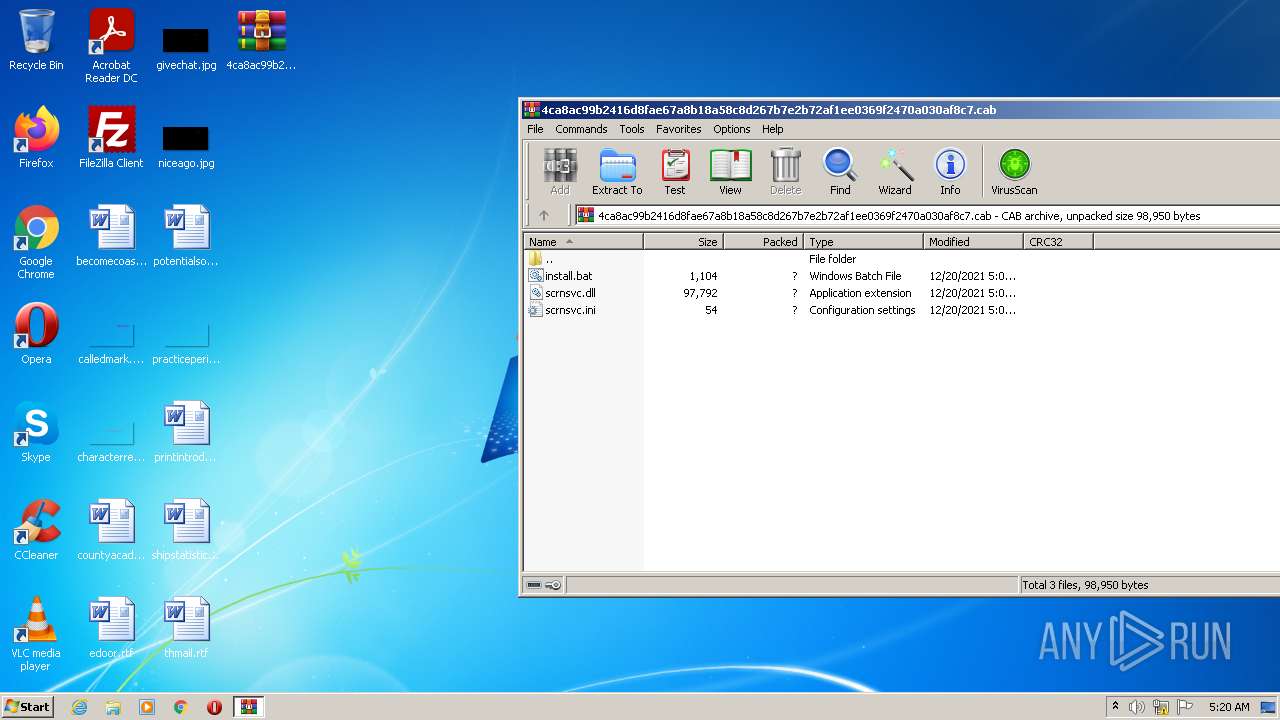Sort file list by Size column
This screenshot has width=1280, height=720.
coord(683,242)
